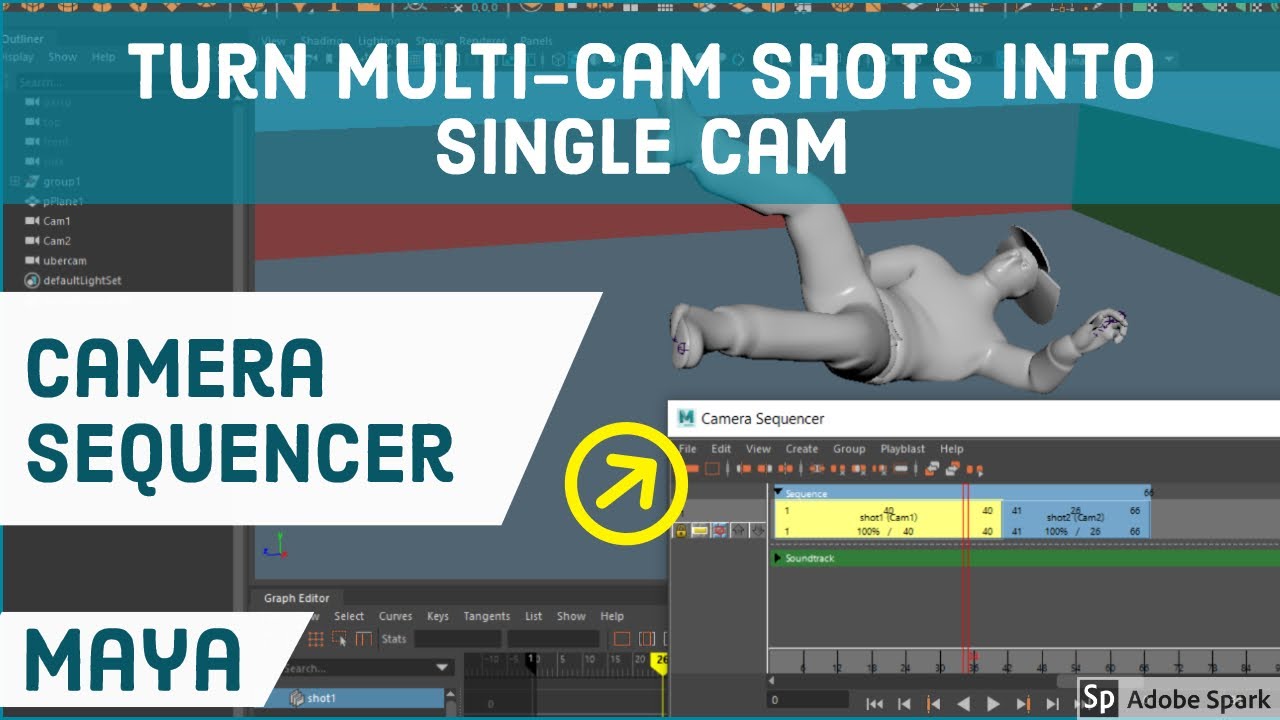Step back one frame in sequencer

click(904, 704)
